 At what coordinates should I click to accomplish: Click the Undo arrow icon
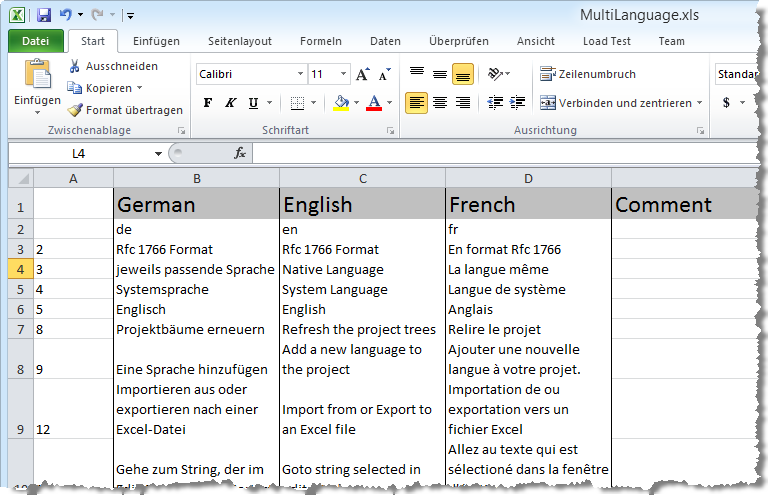click(x=66, y=15)
